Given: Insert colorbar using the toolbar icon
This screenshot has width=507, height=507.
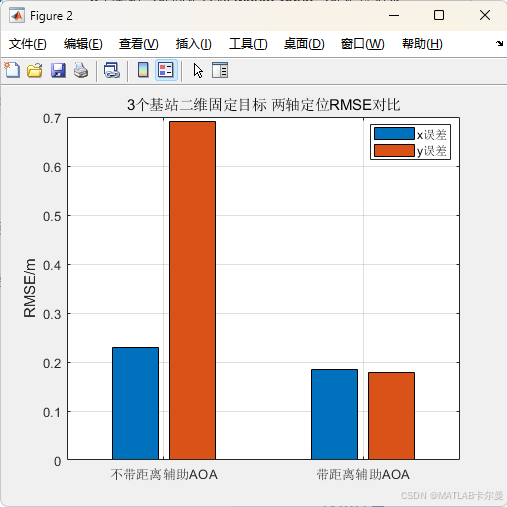Looking at the screenshot, I should pos(143,70).
